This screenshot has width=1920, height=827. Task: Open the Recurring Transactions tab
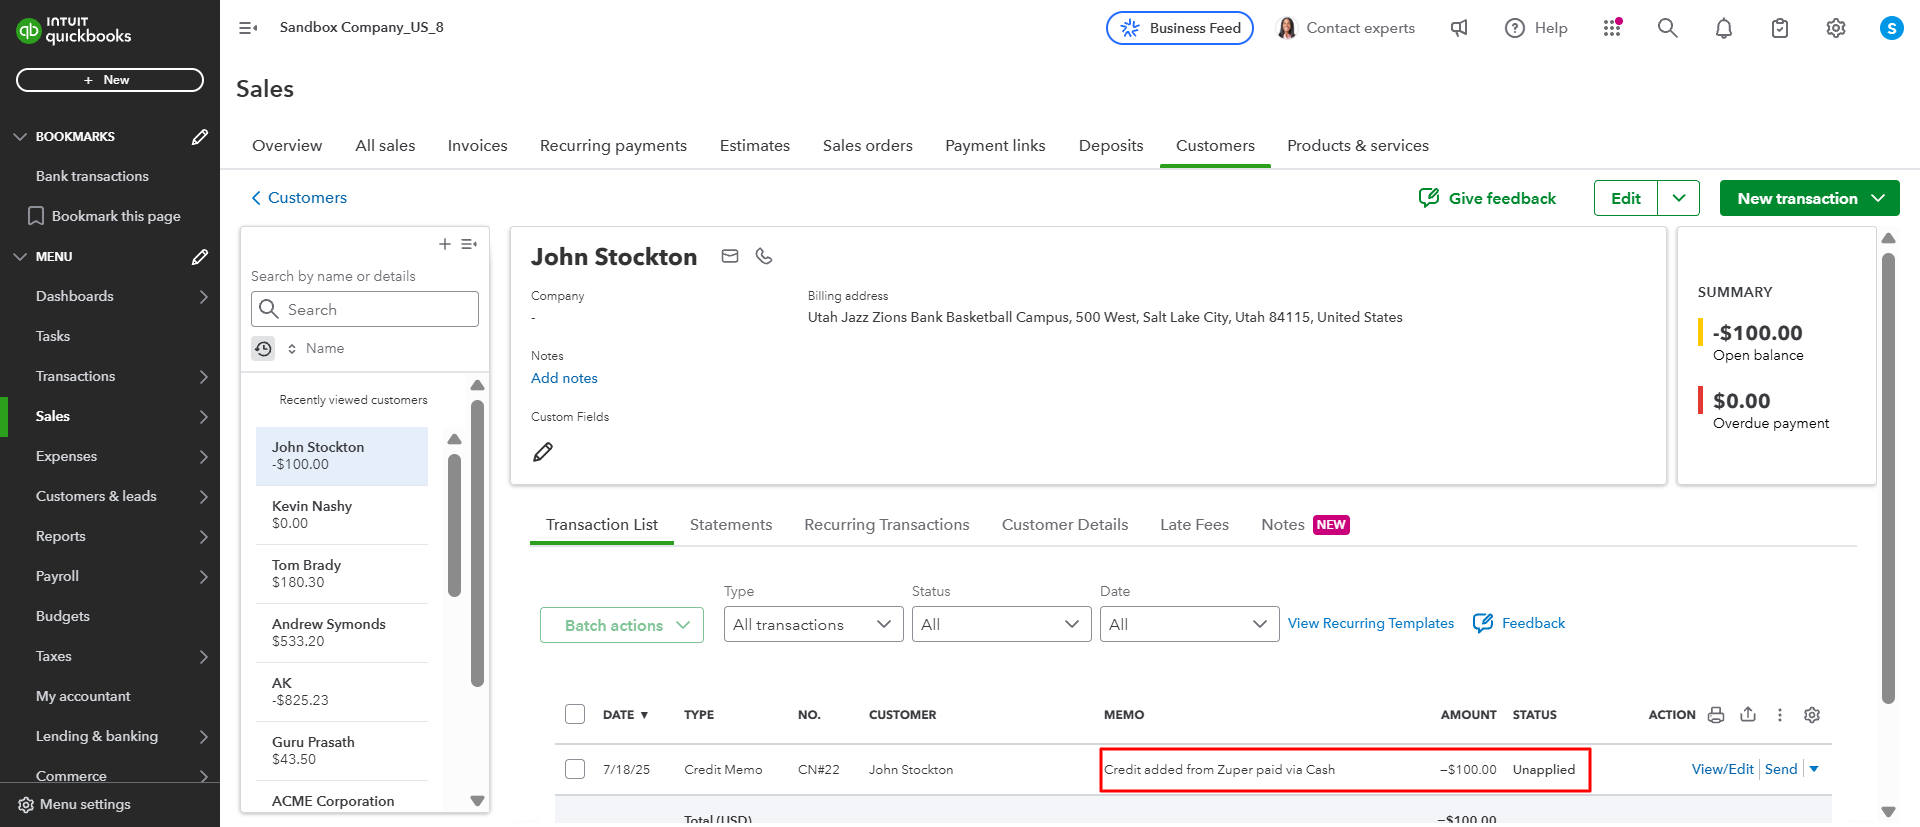point(887,524)
